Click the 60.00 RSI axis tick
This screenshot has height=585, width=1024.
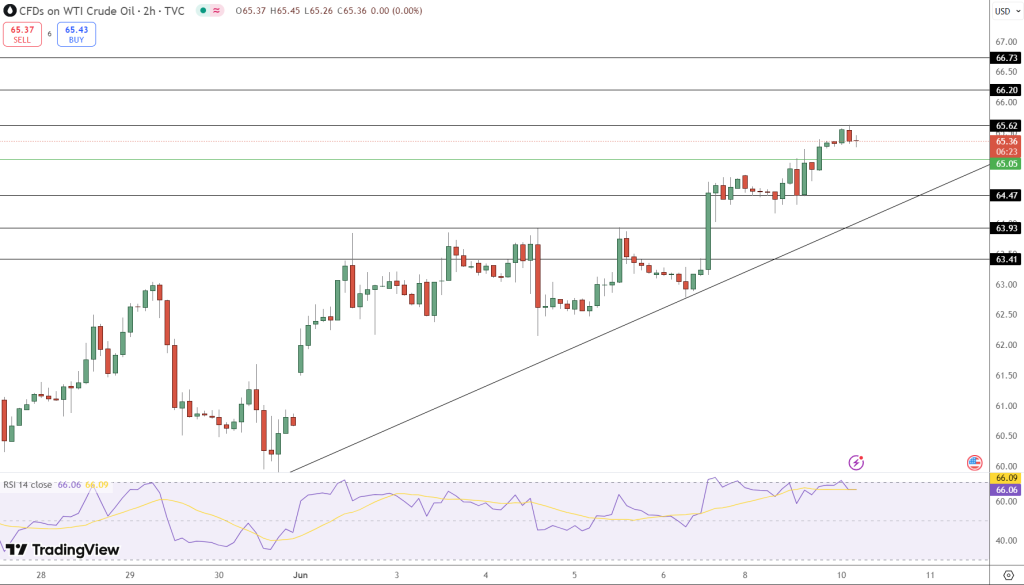[x=1006, y=501]
